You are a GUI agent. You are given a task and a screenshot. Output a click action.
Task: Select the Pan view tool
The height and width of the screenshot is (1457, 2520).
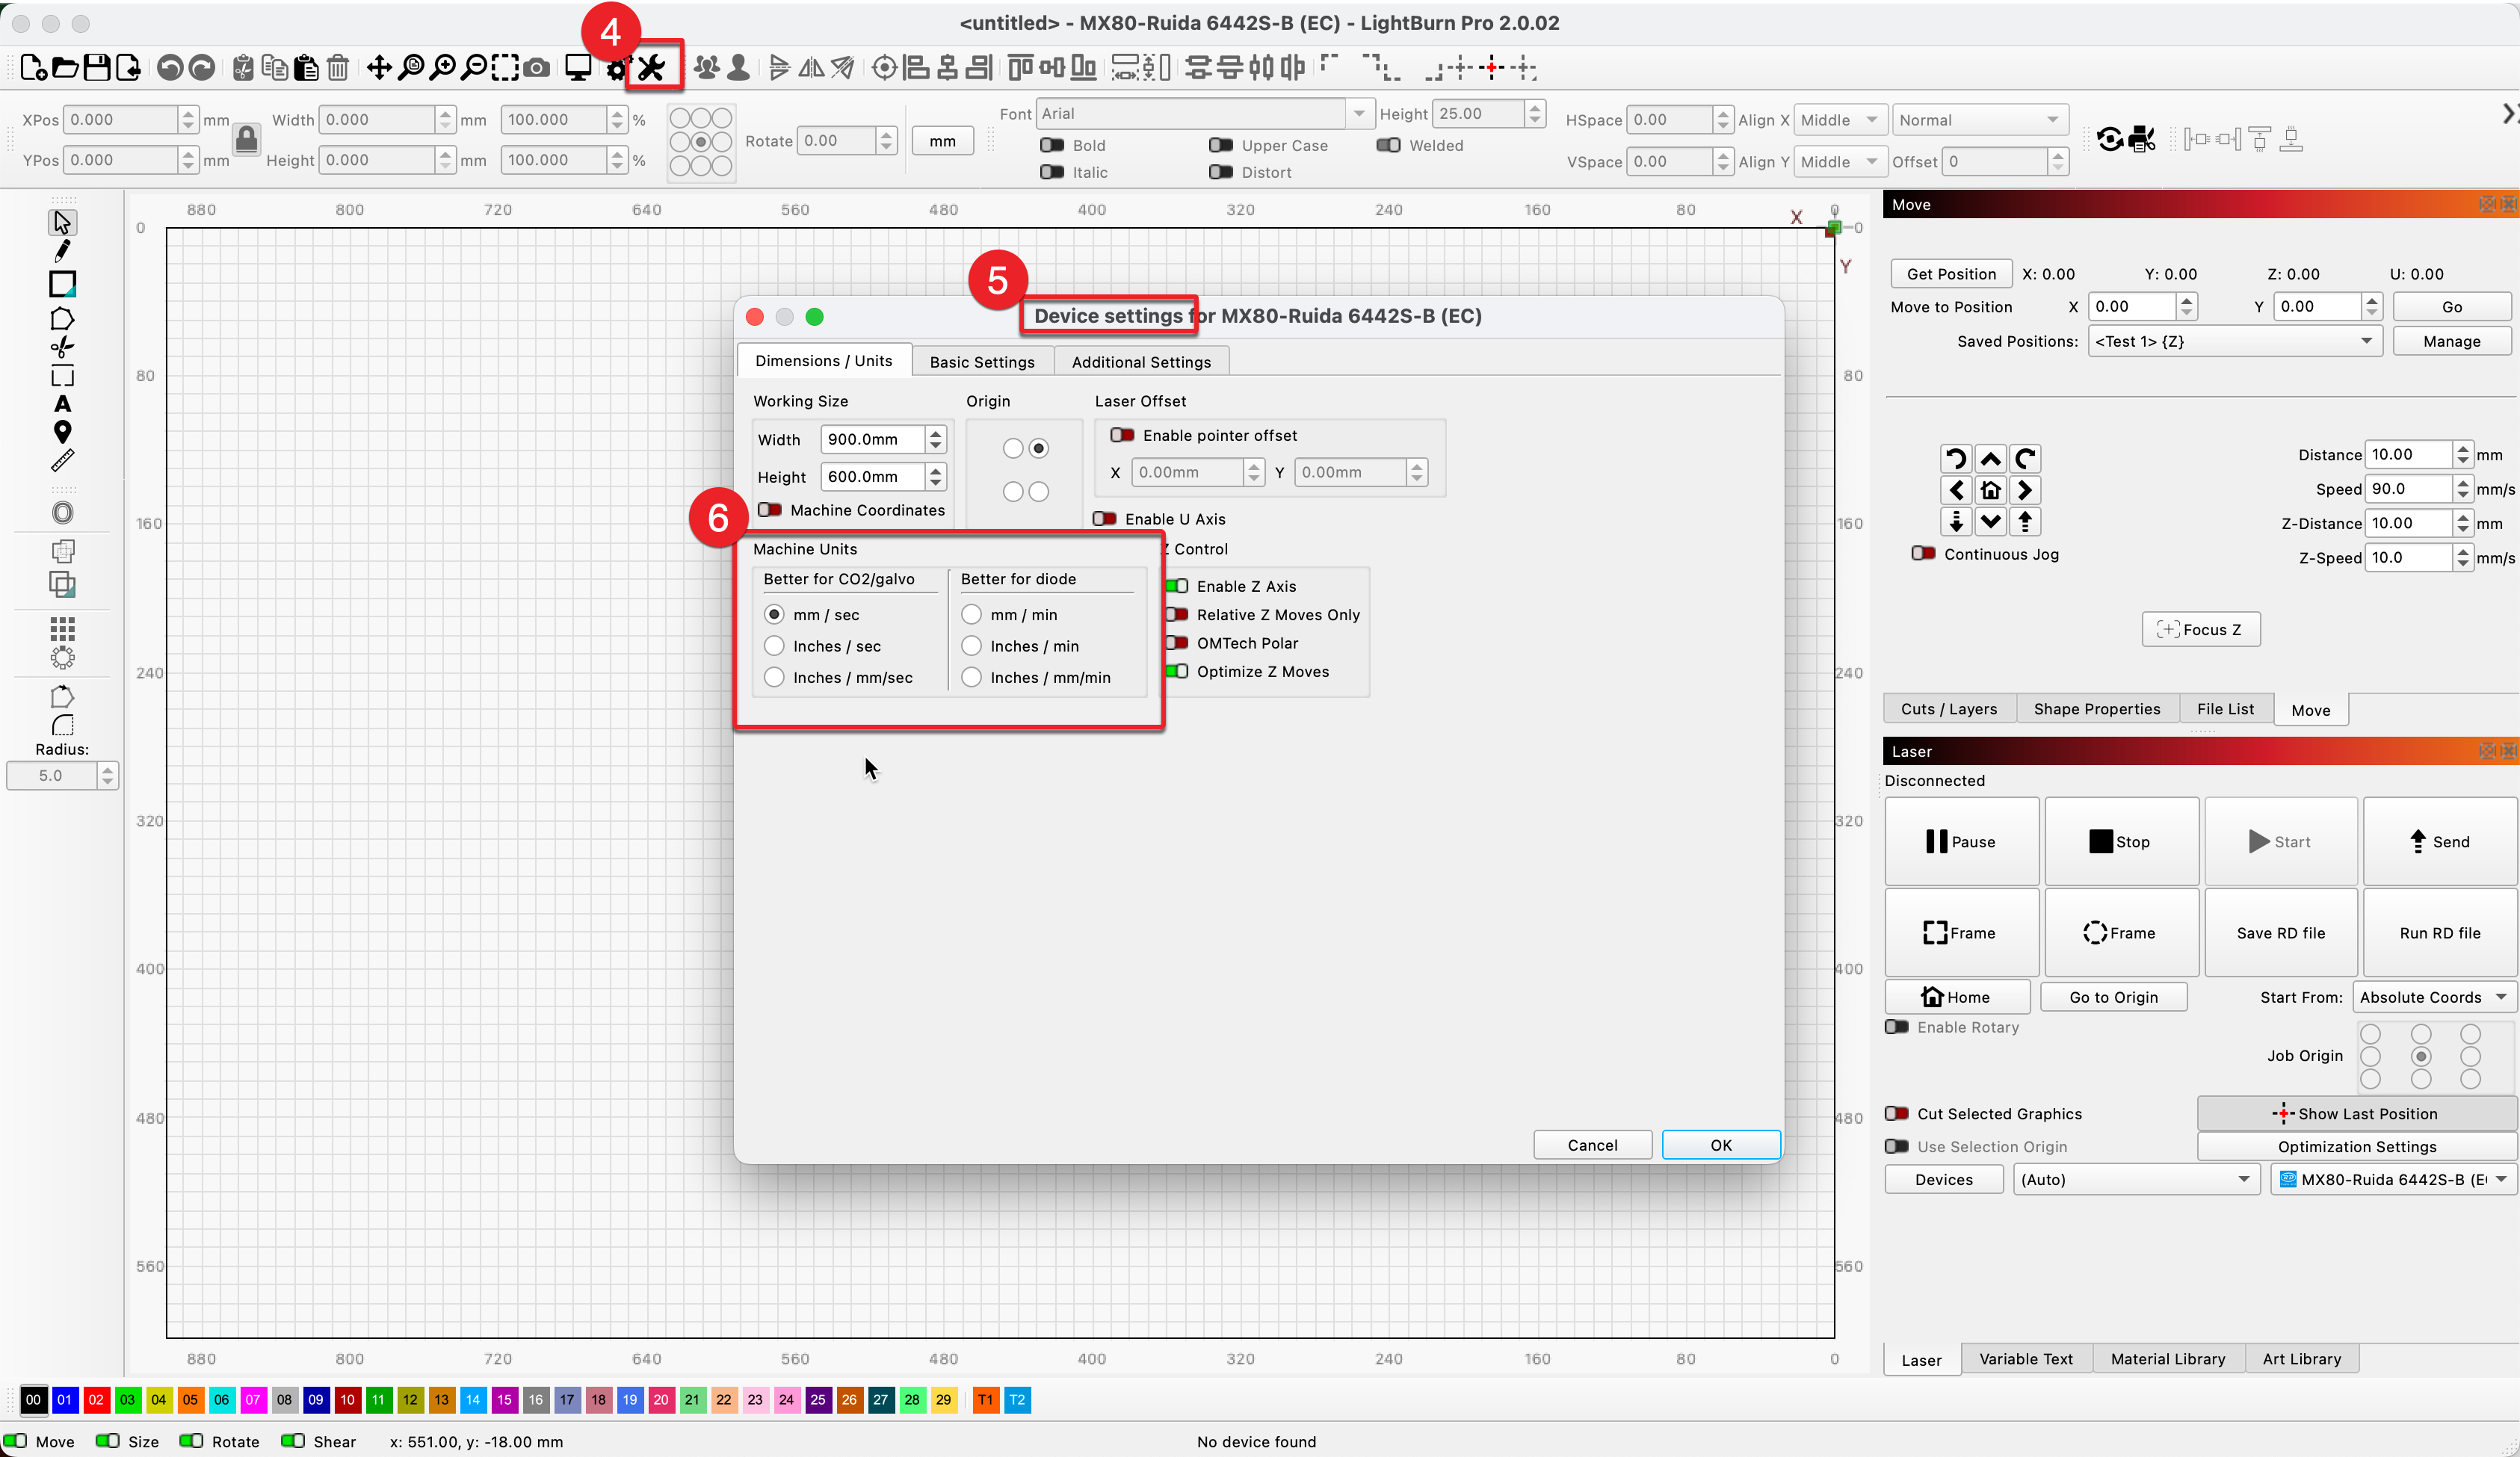click(x=379, y=68)
